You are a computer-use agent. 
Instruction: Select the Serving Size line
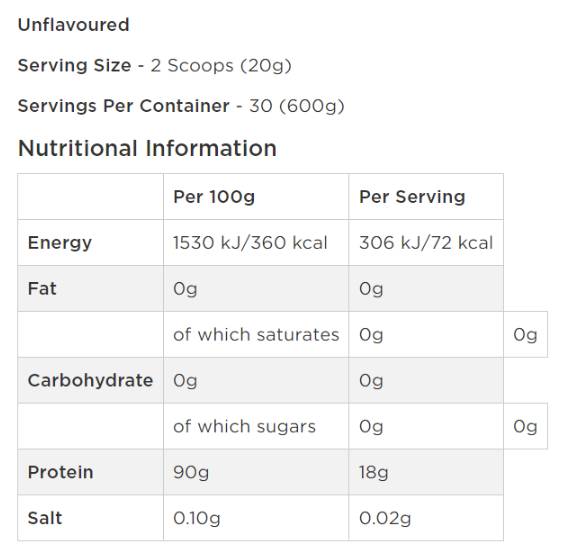click(155, 65)
